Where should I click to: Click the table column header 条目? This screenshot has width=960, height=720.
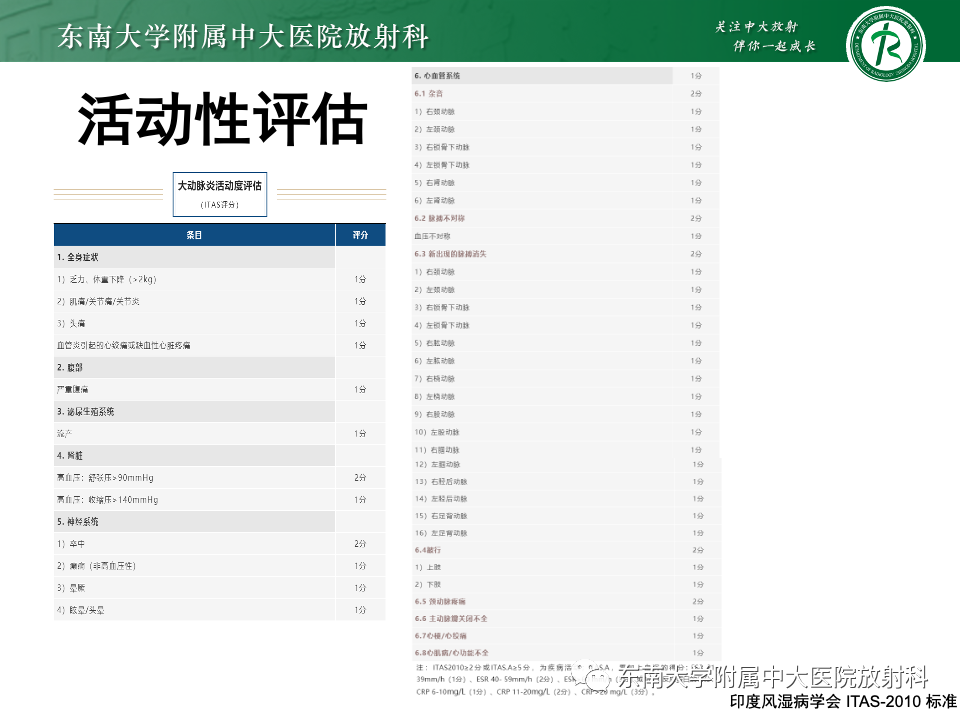pos(194,235)
